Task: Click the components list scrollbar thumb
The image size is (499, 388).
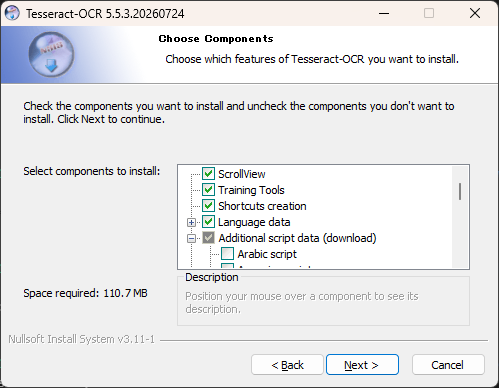Action: pos(460,191)
